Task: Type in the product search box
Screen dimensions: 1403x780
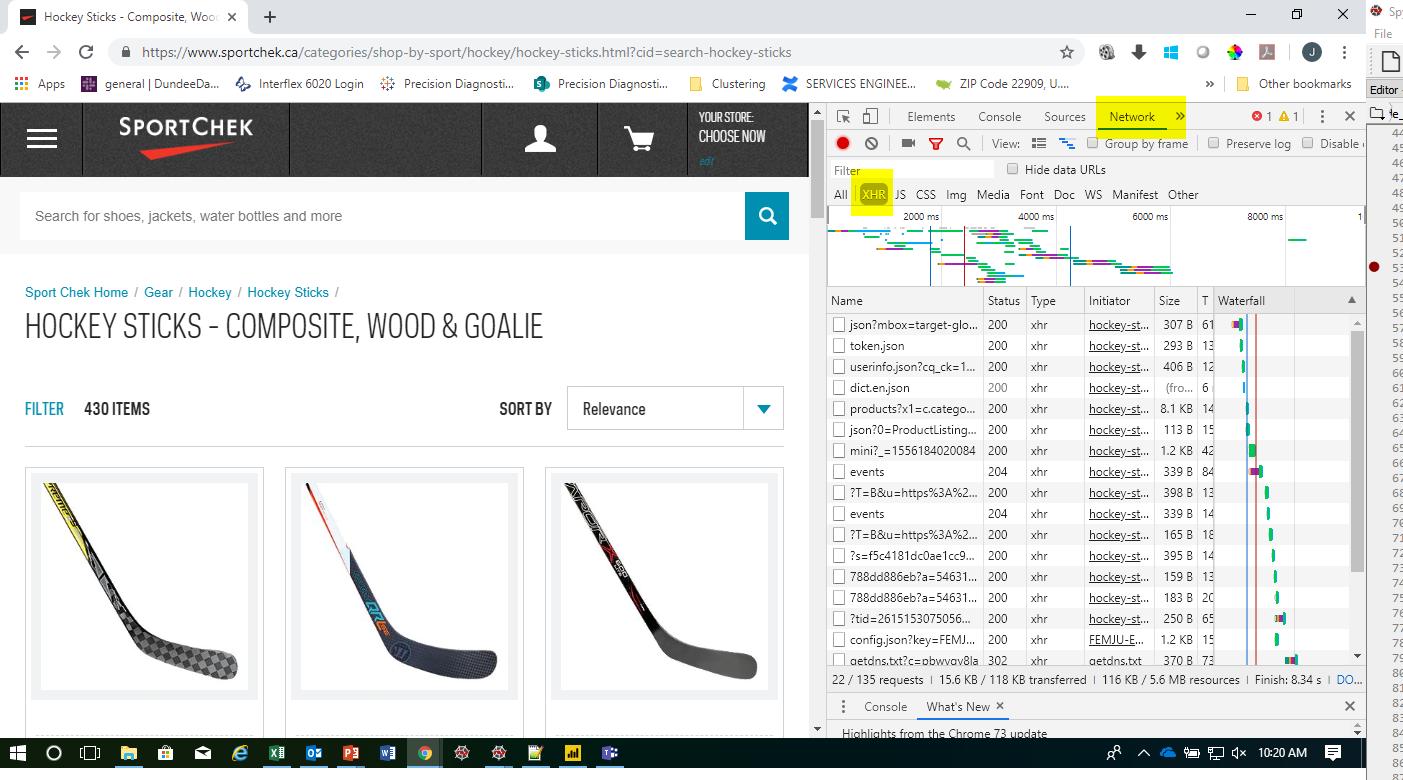Action: coord(382,216)
